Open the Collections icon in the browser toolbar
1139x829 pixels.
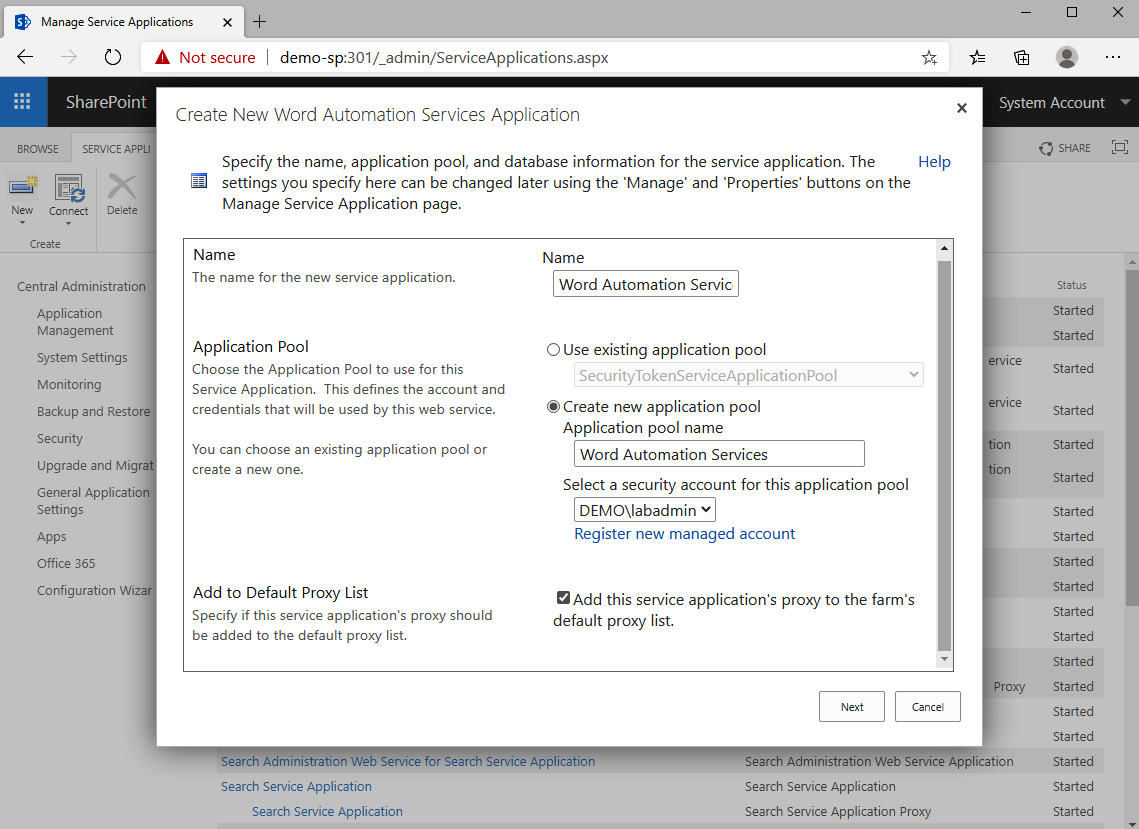click(x=1021, y=57)
